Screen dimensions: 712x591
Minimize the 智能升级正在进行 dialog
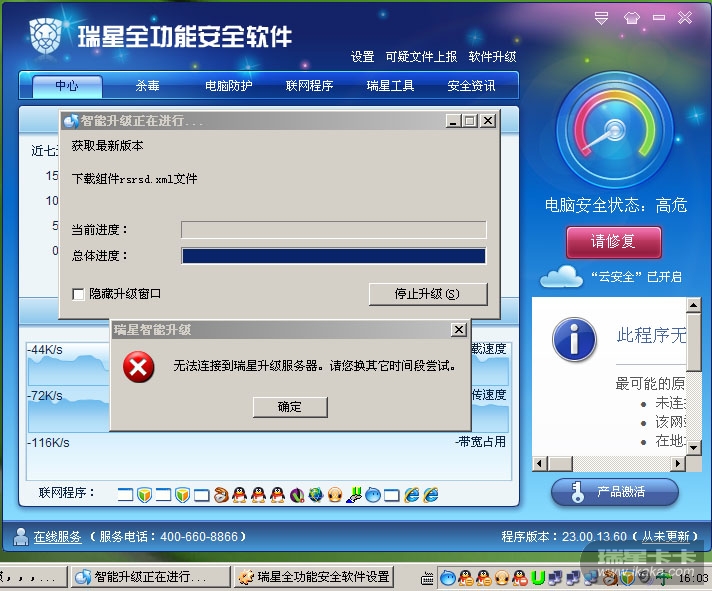coord(453,121)
